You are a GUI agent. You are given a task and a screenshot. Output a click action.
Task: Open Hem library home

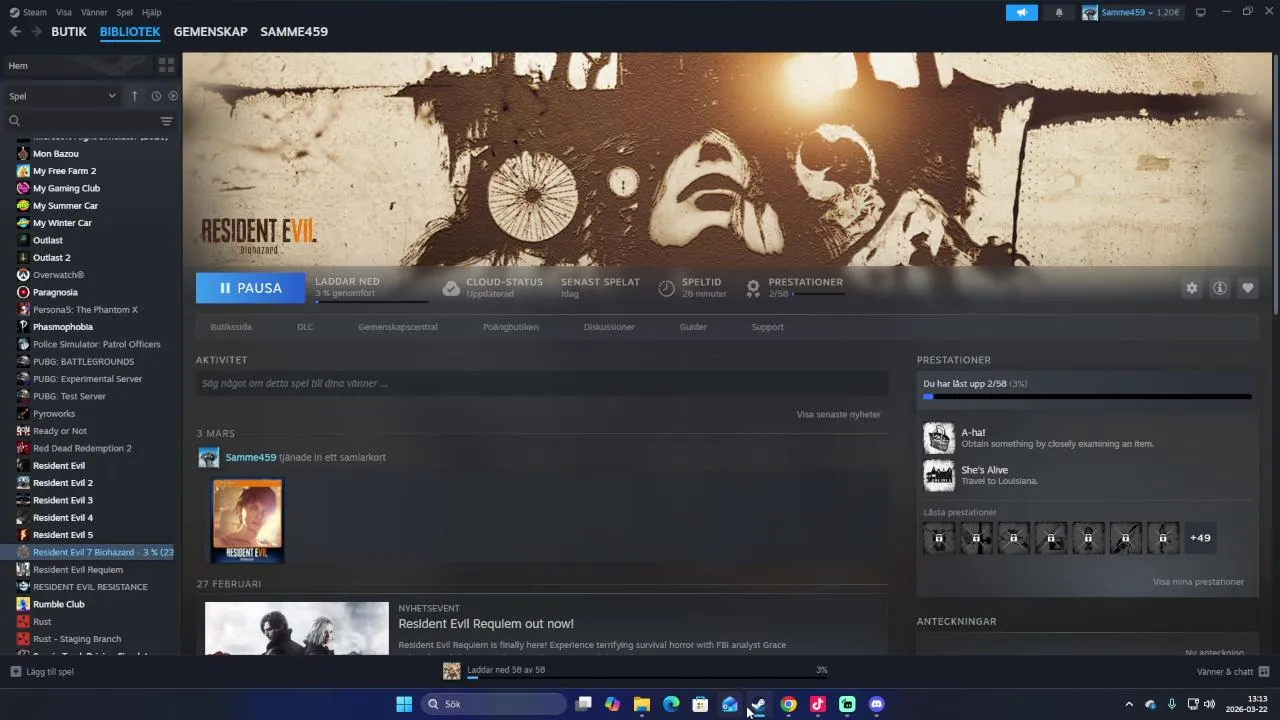point(76,65)
